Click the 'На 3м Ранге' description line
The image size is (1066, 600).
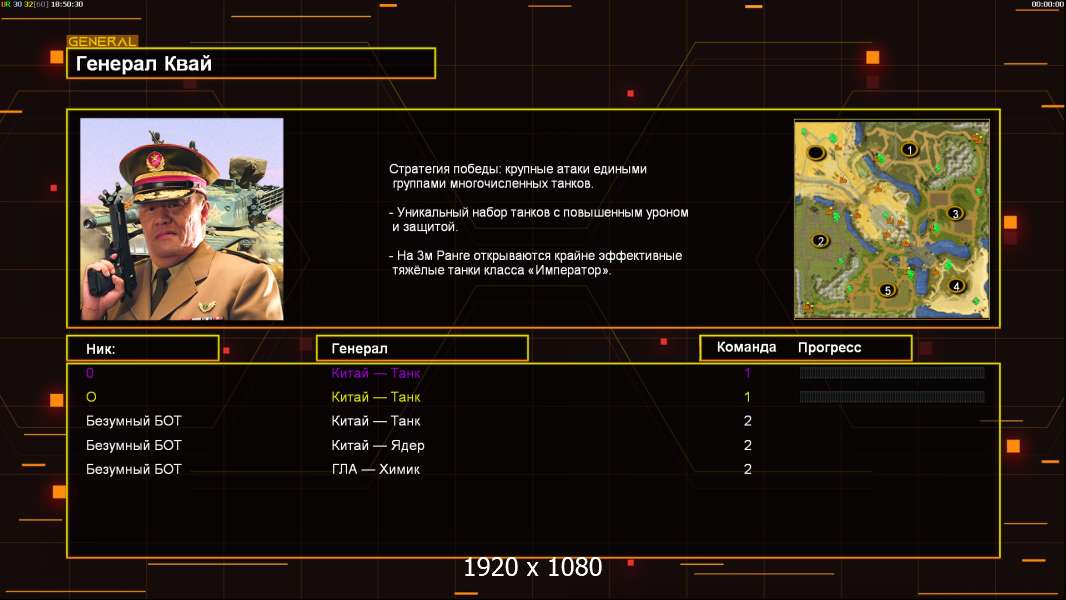[535, 263]
